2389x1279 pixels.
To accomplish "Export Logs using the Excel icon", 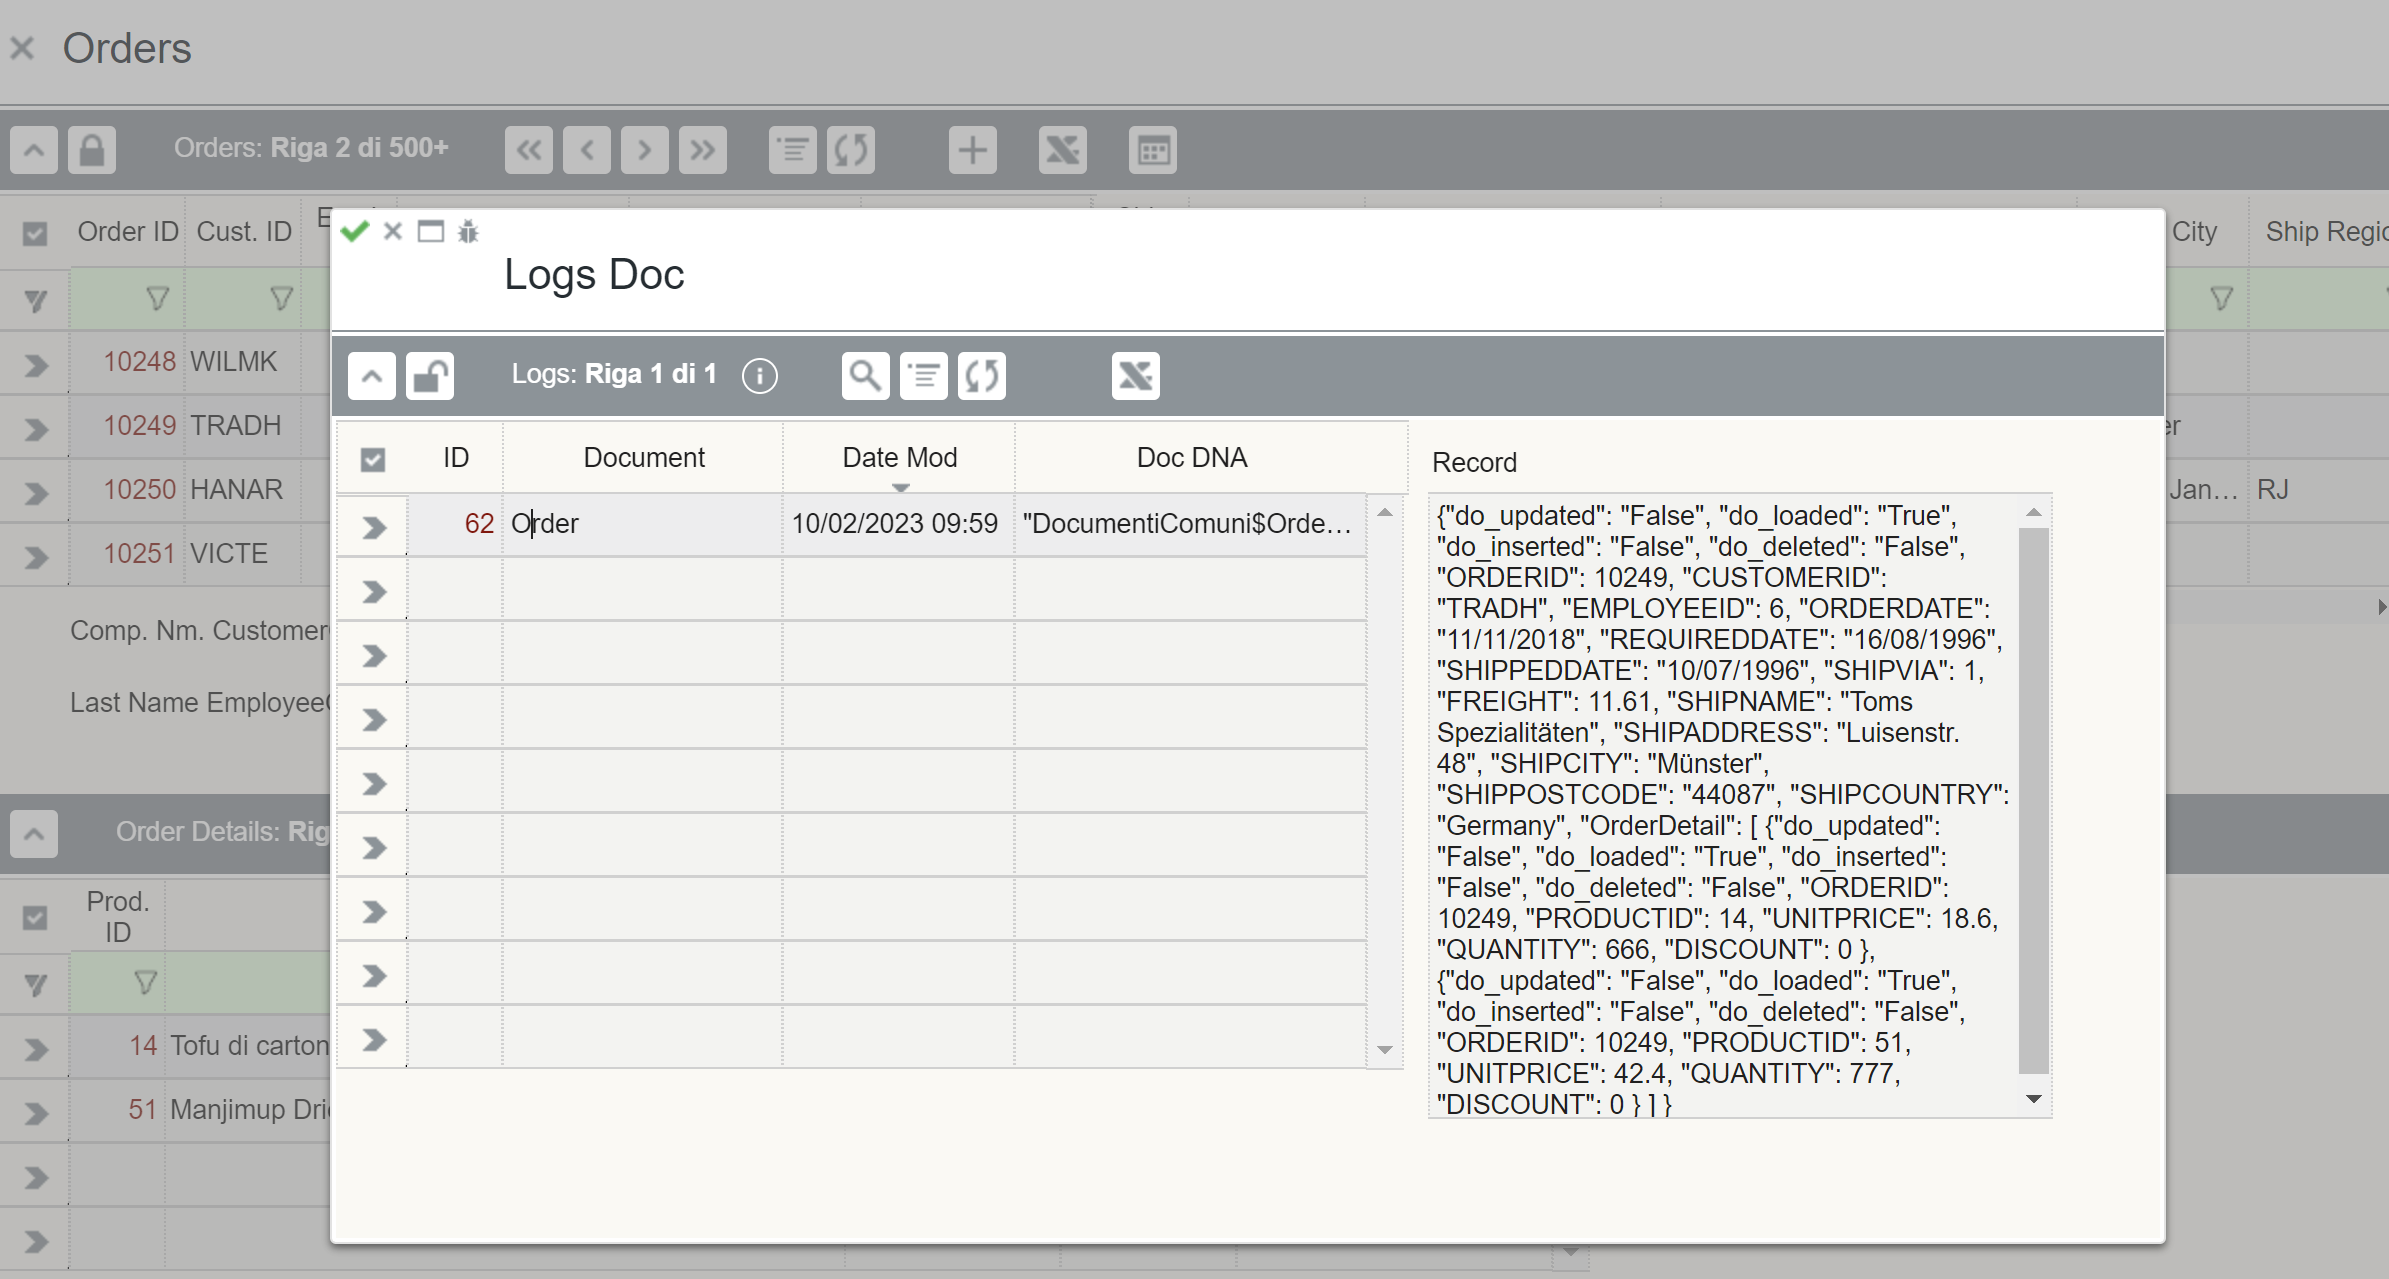I will click(1135, 376).
